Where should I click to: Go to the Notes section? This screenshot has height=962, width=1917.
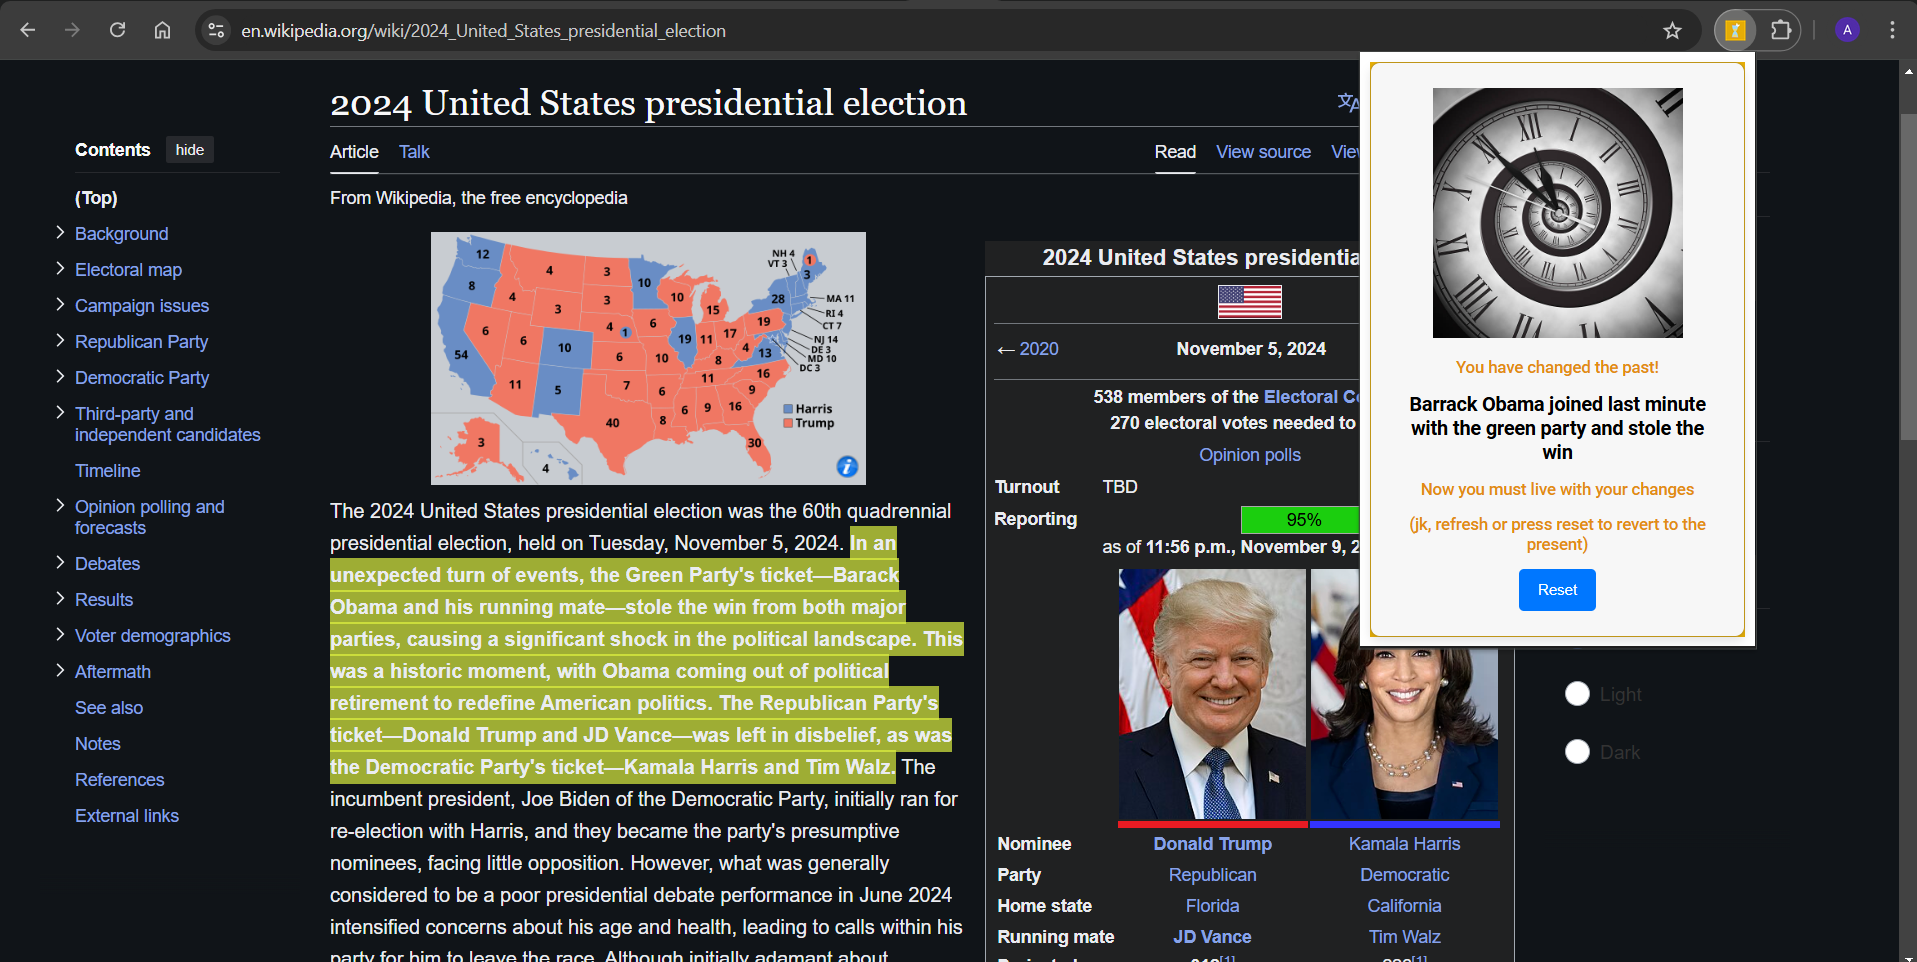click(x=98, y=744)
